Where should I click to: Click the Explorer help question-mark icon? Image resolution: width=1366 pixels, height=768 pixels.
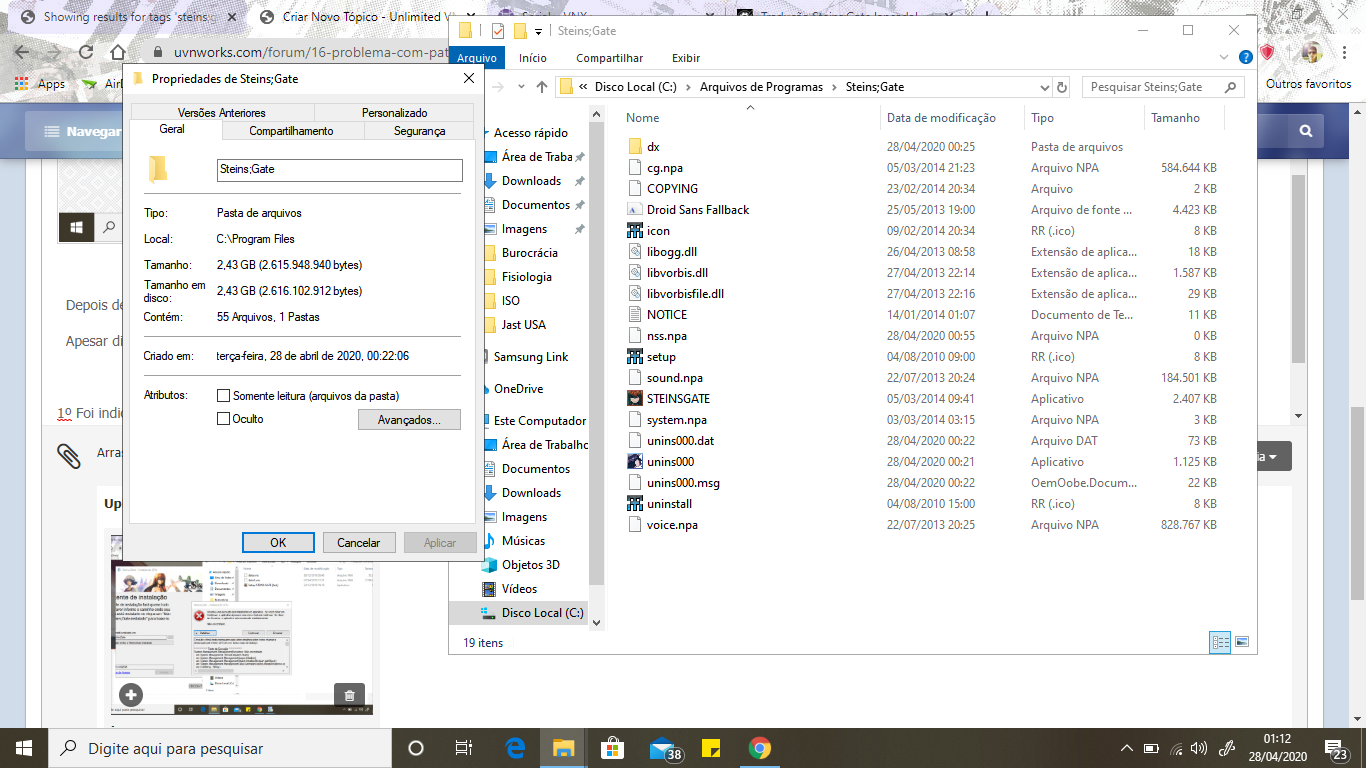(1245, 58)
